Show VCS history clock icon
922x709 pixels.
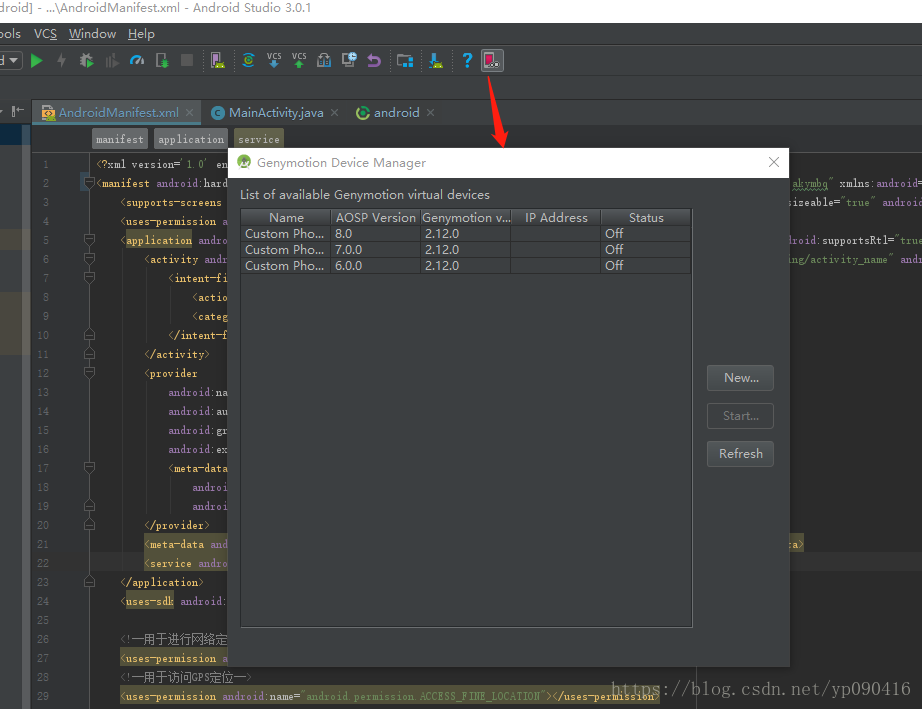click(349, 59)
